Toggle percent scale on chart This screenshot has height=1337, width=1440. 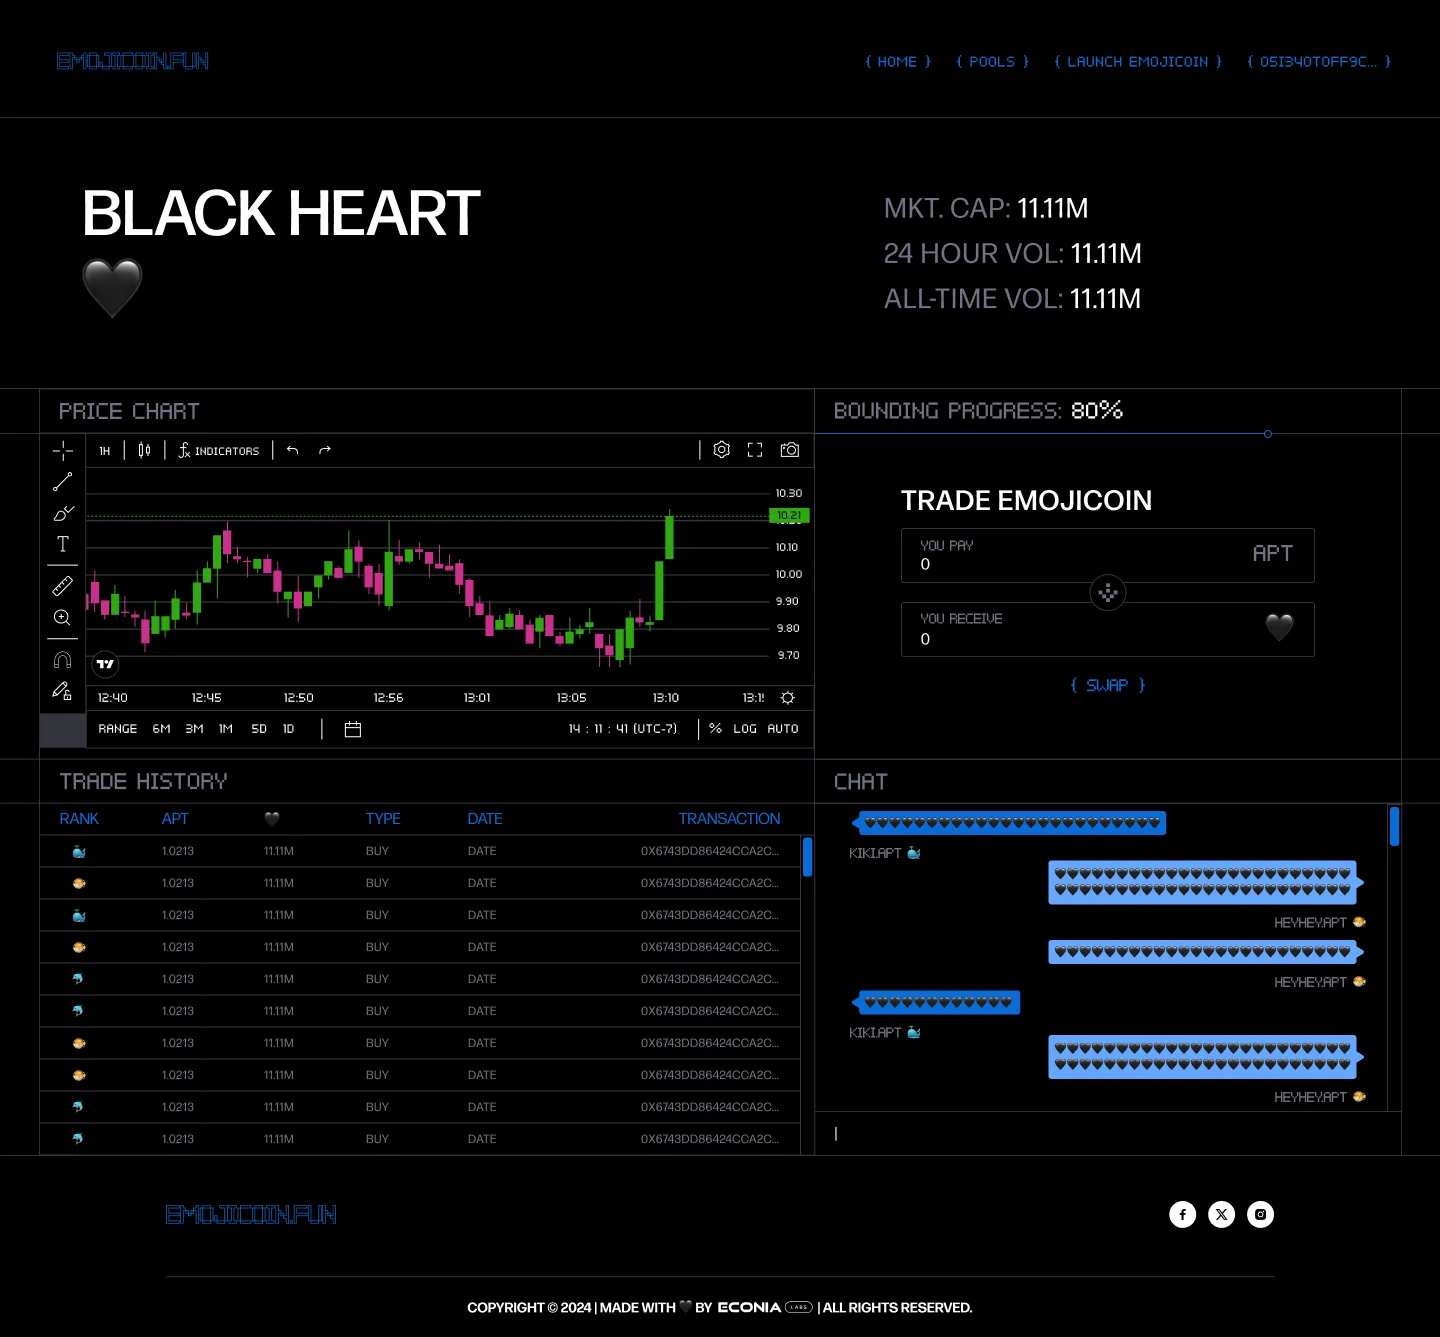click(x=715, y=728)
